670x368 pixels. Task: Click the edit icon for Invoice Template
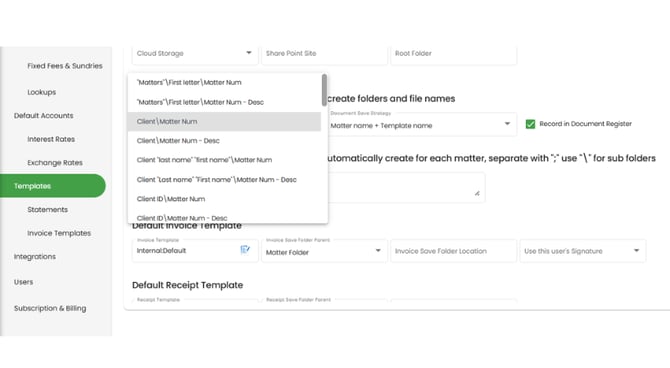[245, 250]
